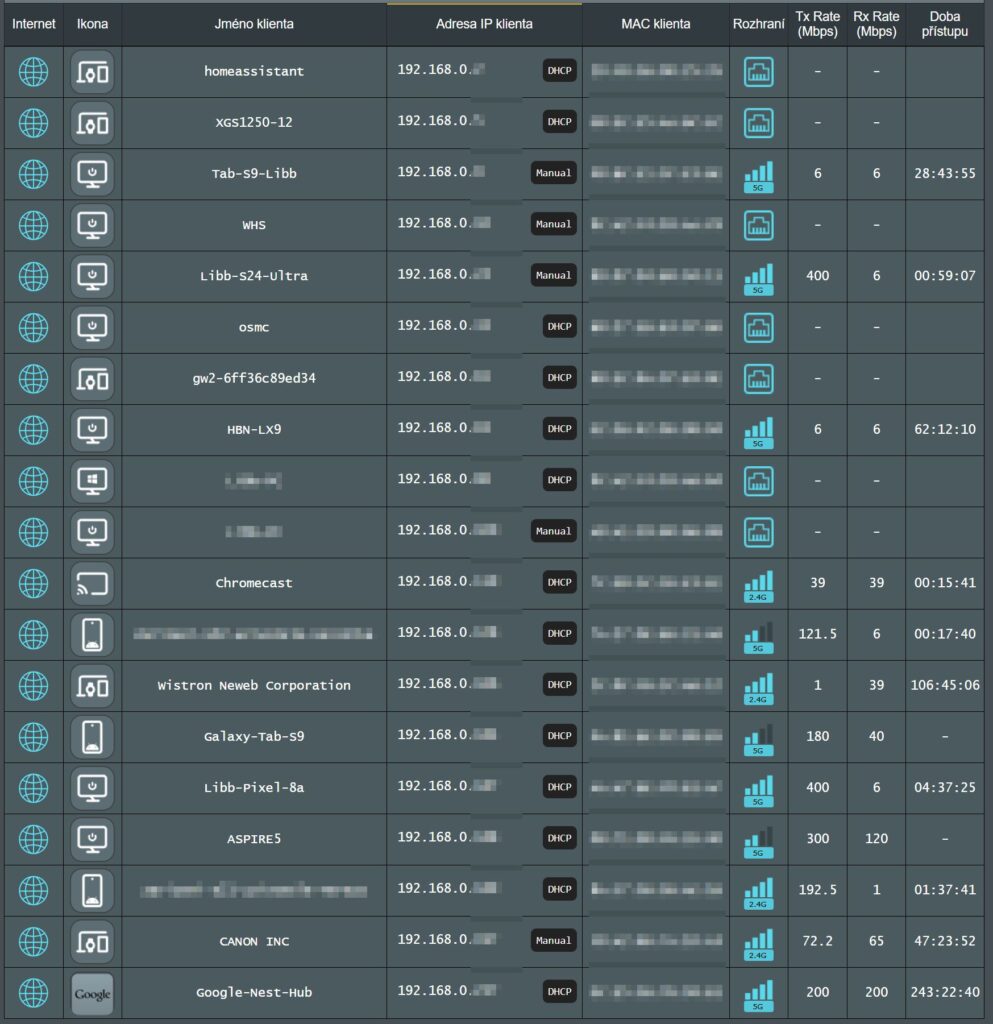Viewport: 993px width, 1024px height.
Task: Click the Google logo icon for Google-Nest-Hub
Action: tap(92, 993)
